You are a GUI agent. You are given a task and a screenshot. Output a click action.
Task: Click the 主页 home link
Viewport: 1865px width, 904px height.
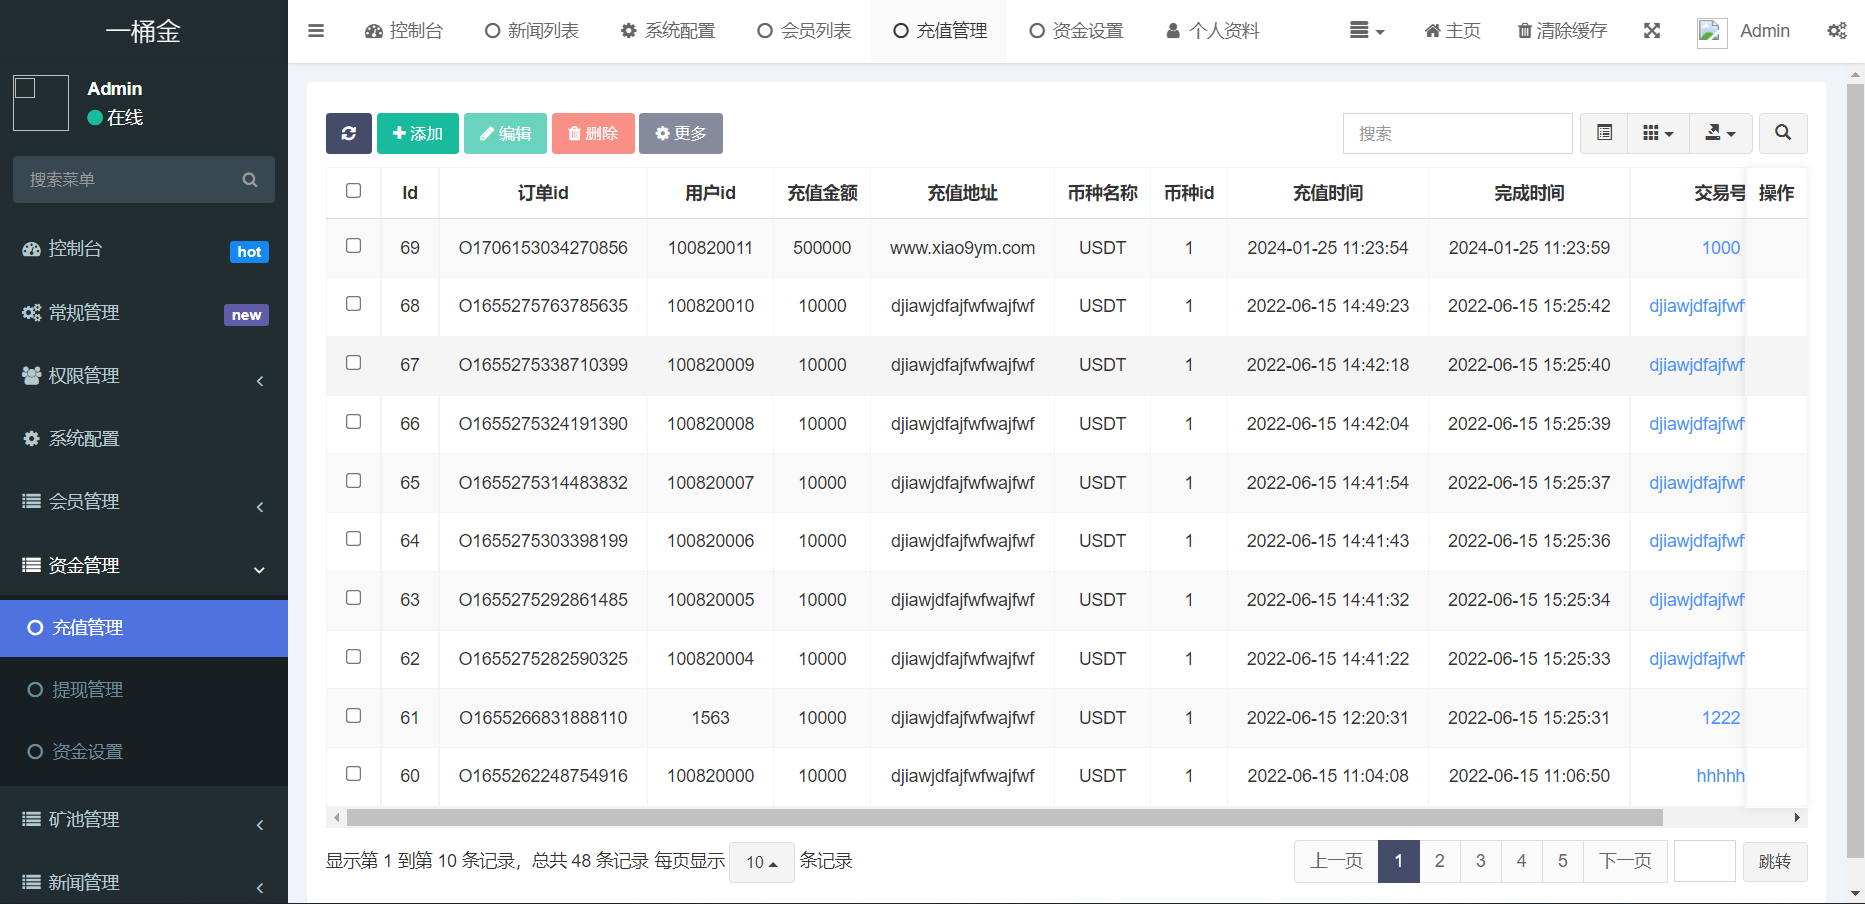[1452, 31]
